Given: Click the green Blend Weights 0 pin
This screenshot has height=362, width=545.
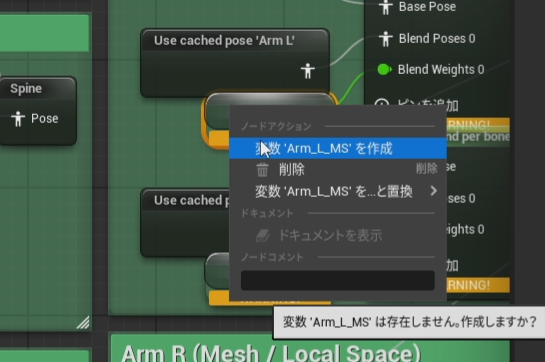Looking at the screenshot, I should click(x=384, y=70).
